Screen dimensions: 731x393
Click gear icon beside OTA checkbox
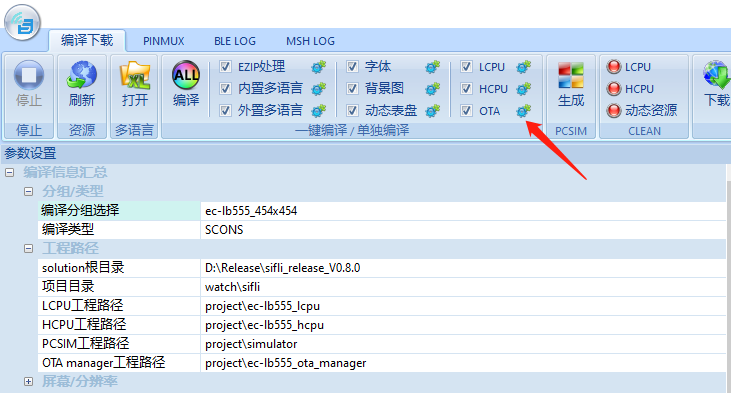tap(524, 110)
